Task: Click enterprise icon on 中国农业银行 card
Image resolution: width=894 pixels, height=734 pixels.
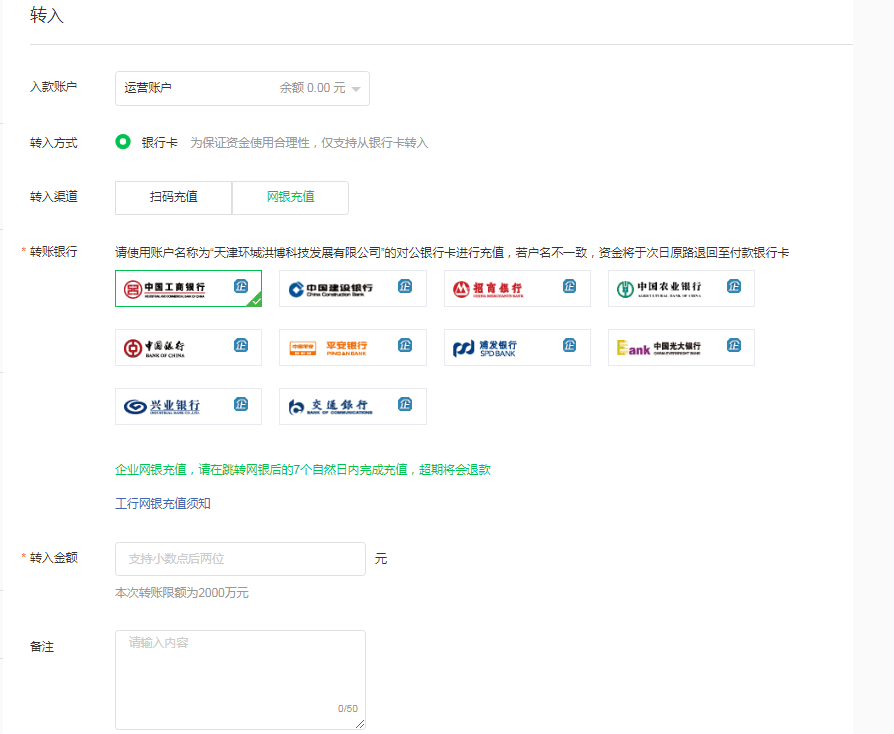Action: (x=734, y=286)
